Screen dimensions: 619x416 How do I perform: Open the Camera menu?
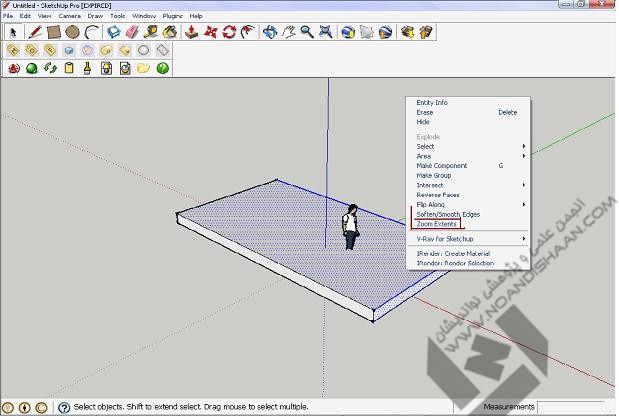tap(69, 16)
